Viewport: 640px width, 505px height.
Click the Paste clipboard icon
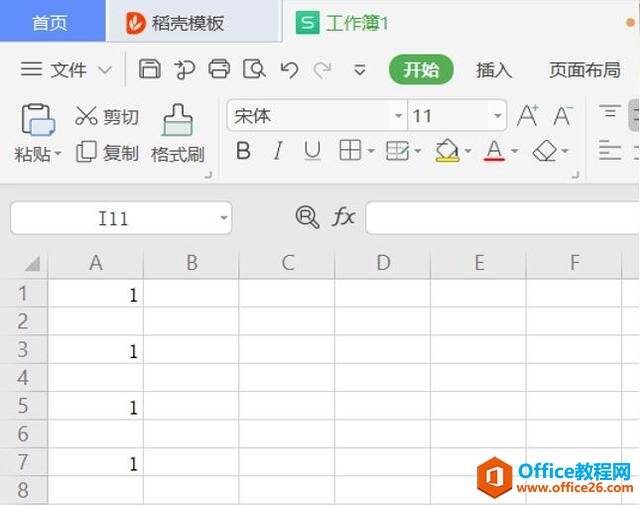38,119
